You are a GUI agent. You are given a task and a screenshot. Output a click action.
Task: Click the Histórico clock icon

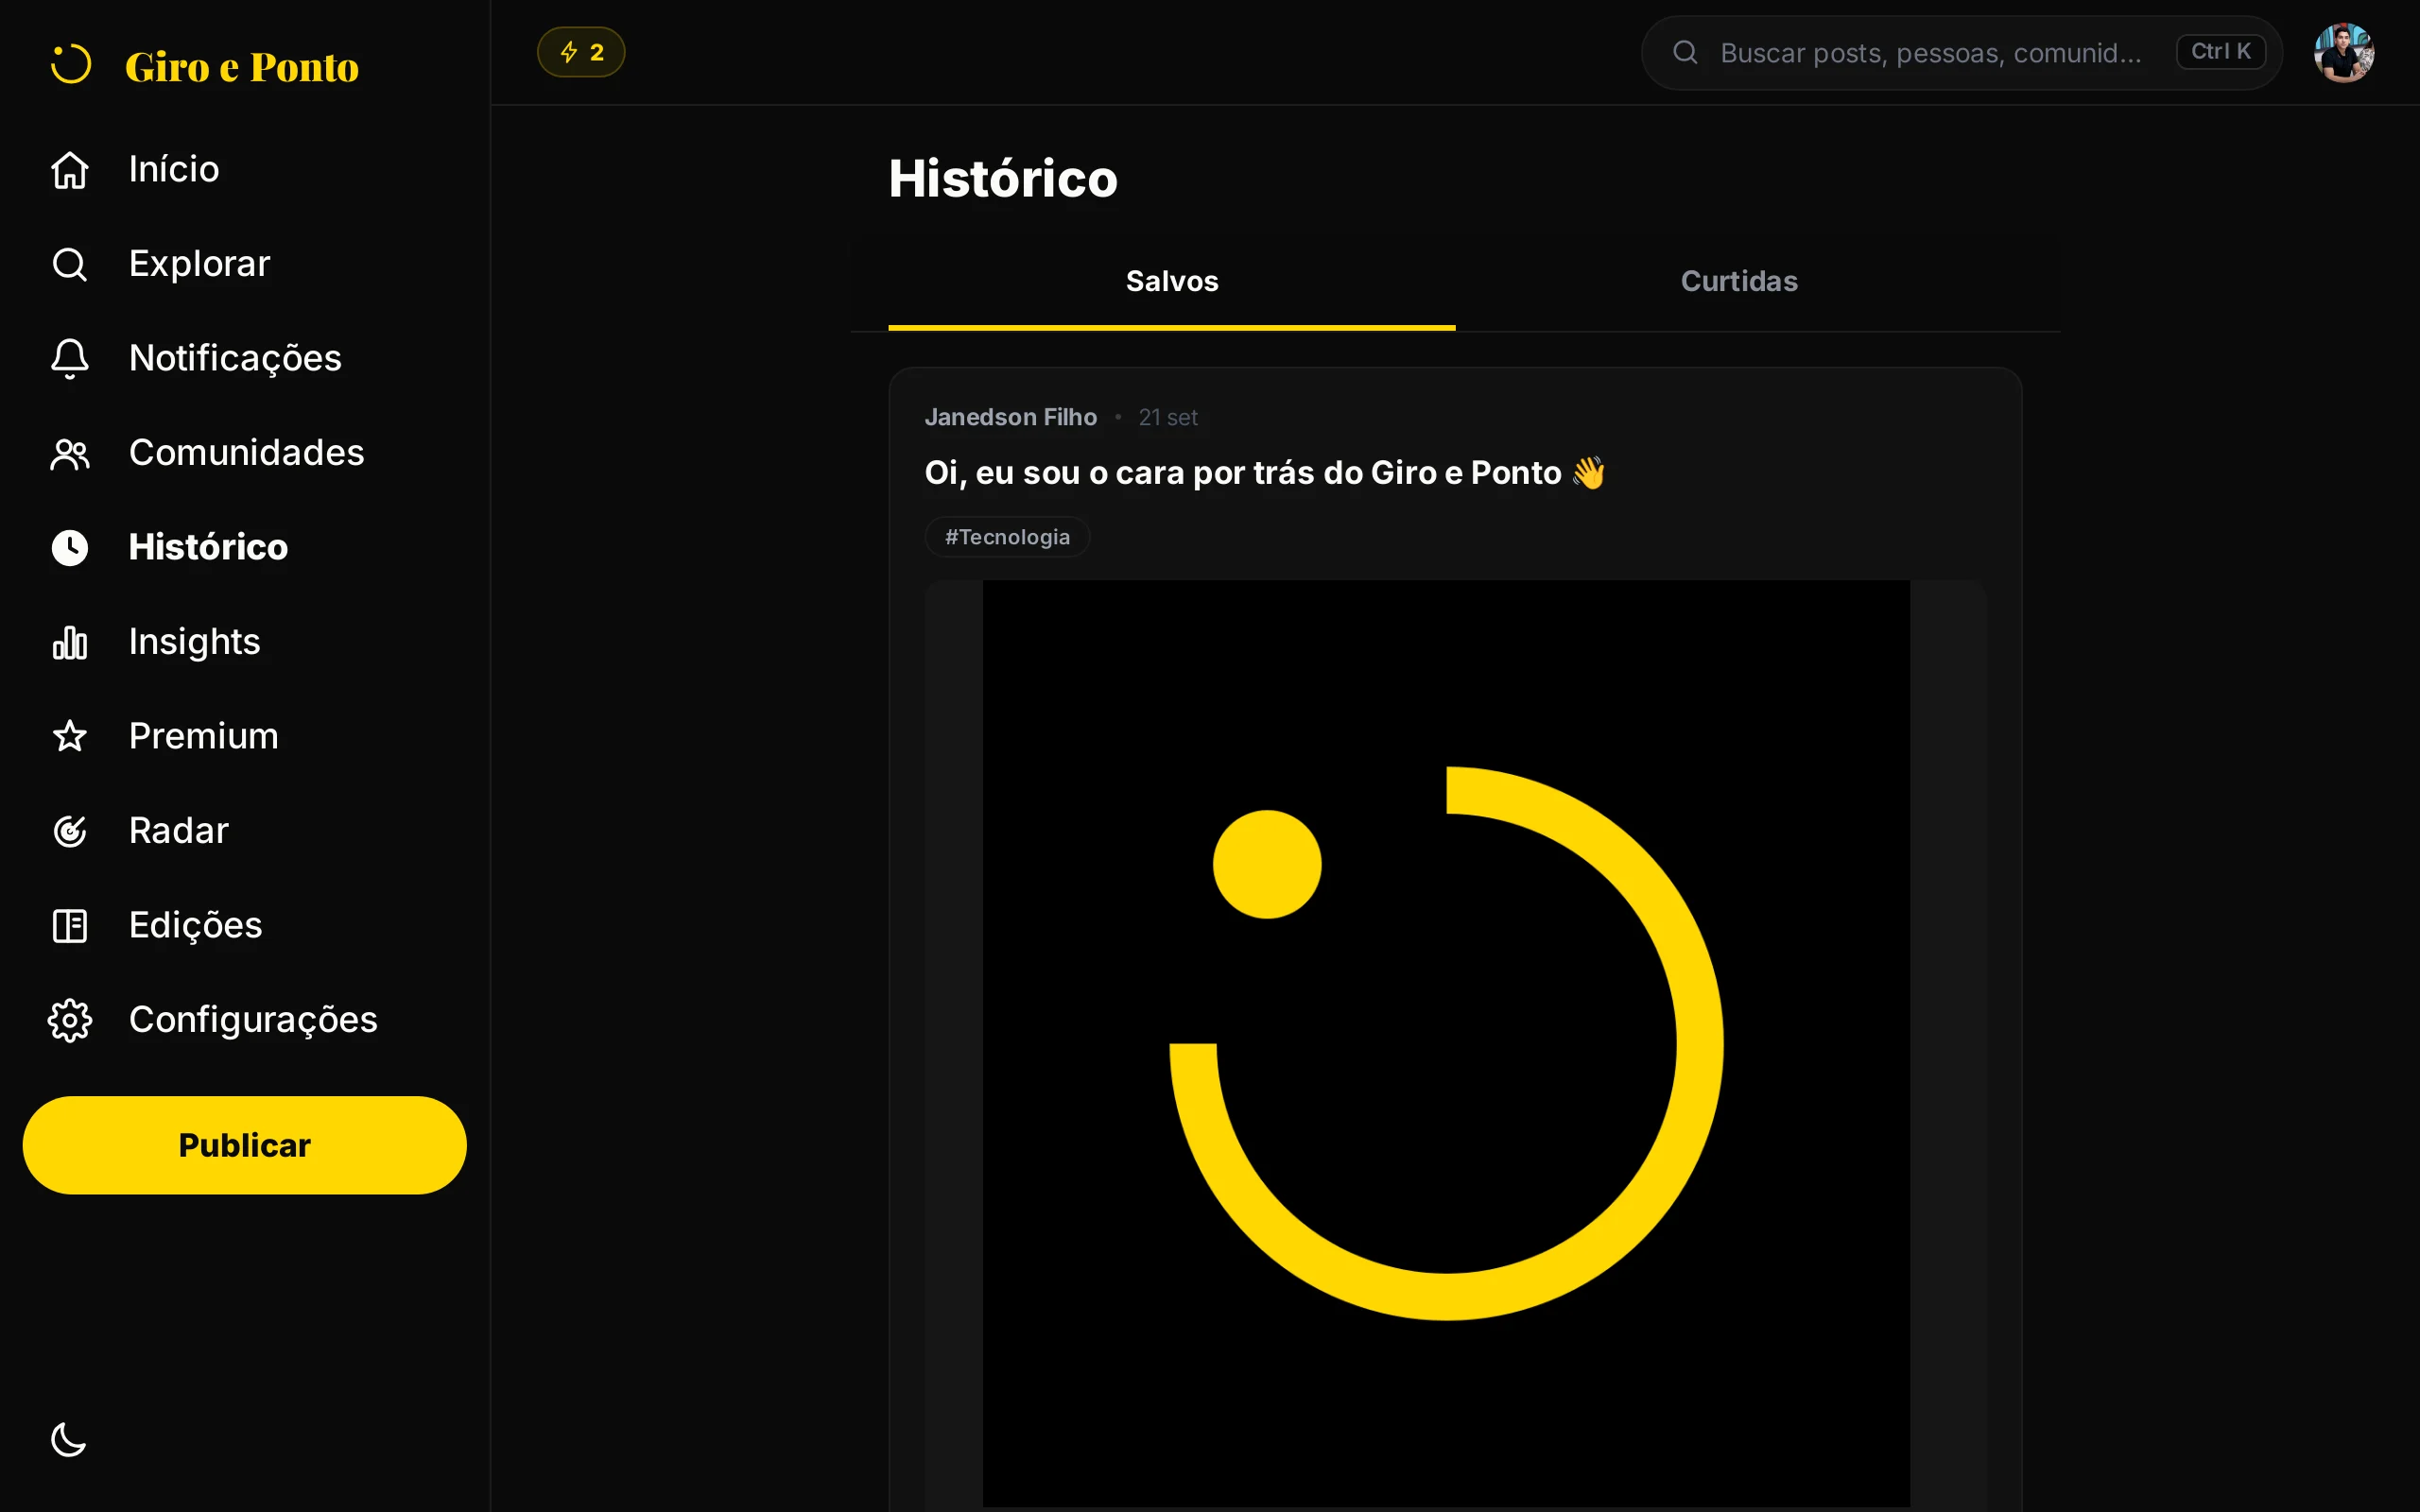coord(70,548)
